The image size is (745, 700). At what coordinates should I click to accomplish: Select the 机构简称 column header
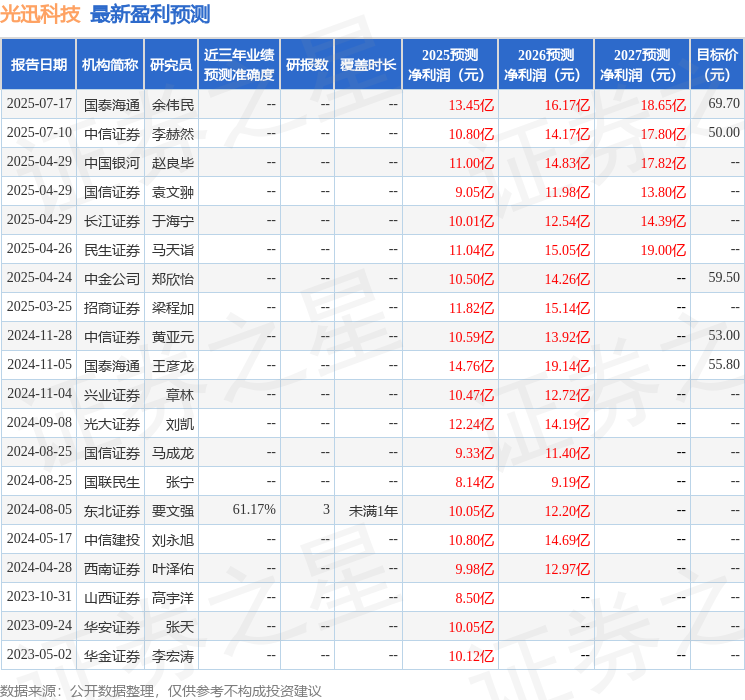(x=110, y=65)
